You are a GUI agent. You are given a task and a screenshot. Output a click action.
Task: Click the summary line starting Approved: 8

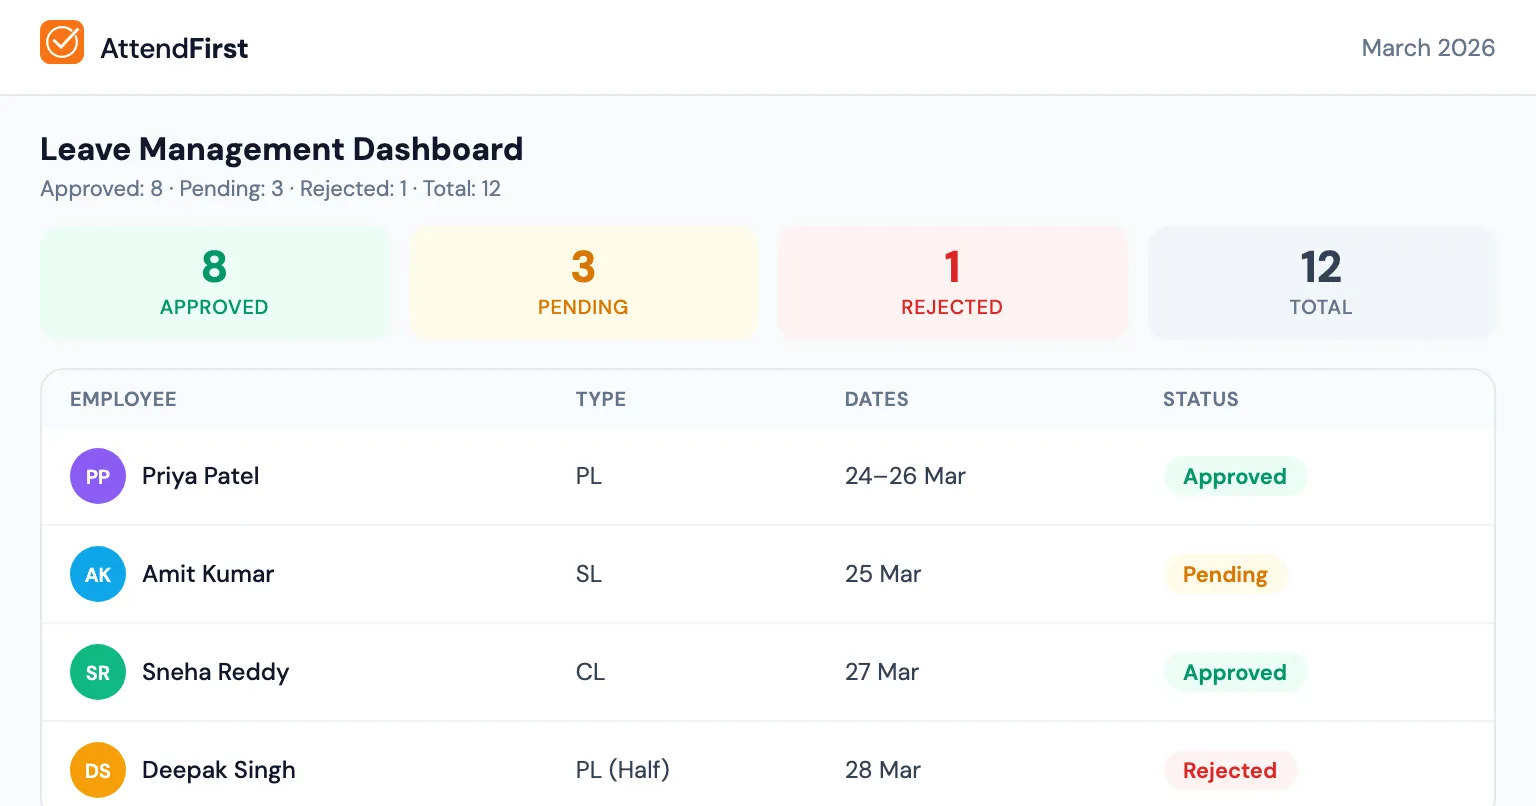270,189
